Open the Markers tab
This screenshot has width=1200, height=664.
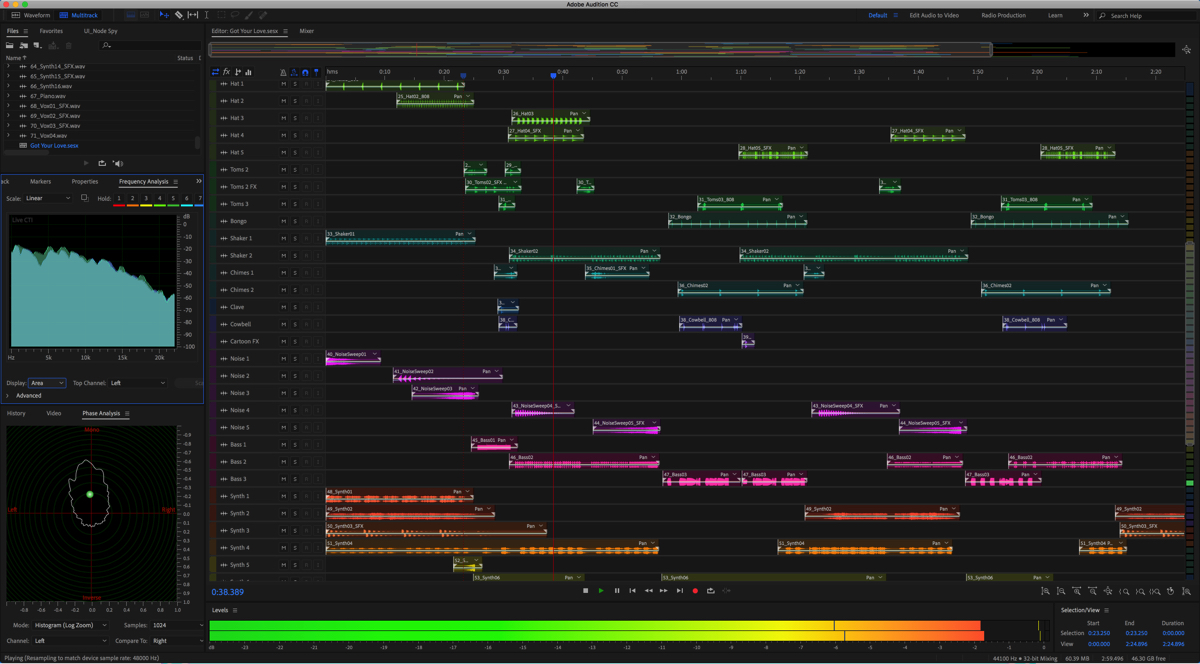[40, 182]
